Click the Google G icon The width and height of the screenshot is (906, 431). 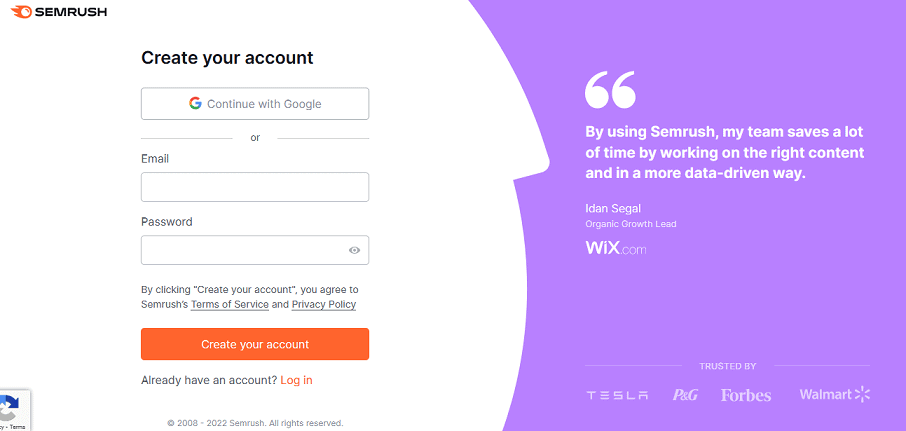tap(195, 103)
